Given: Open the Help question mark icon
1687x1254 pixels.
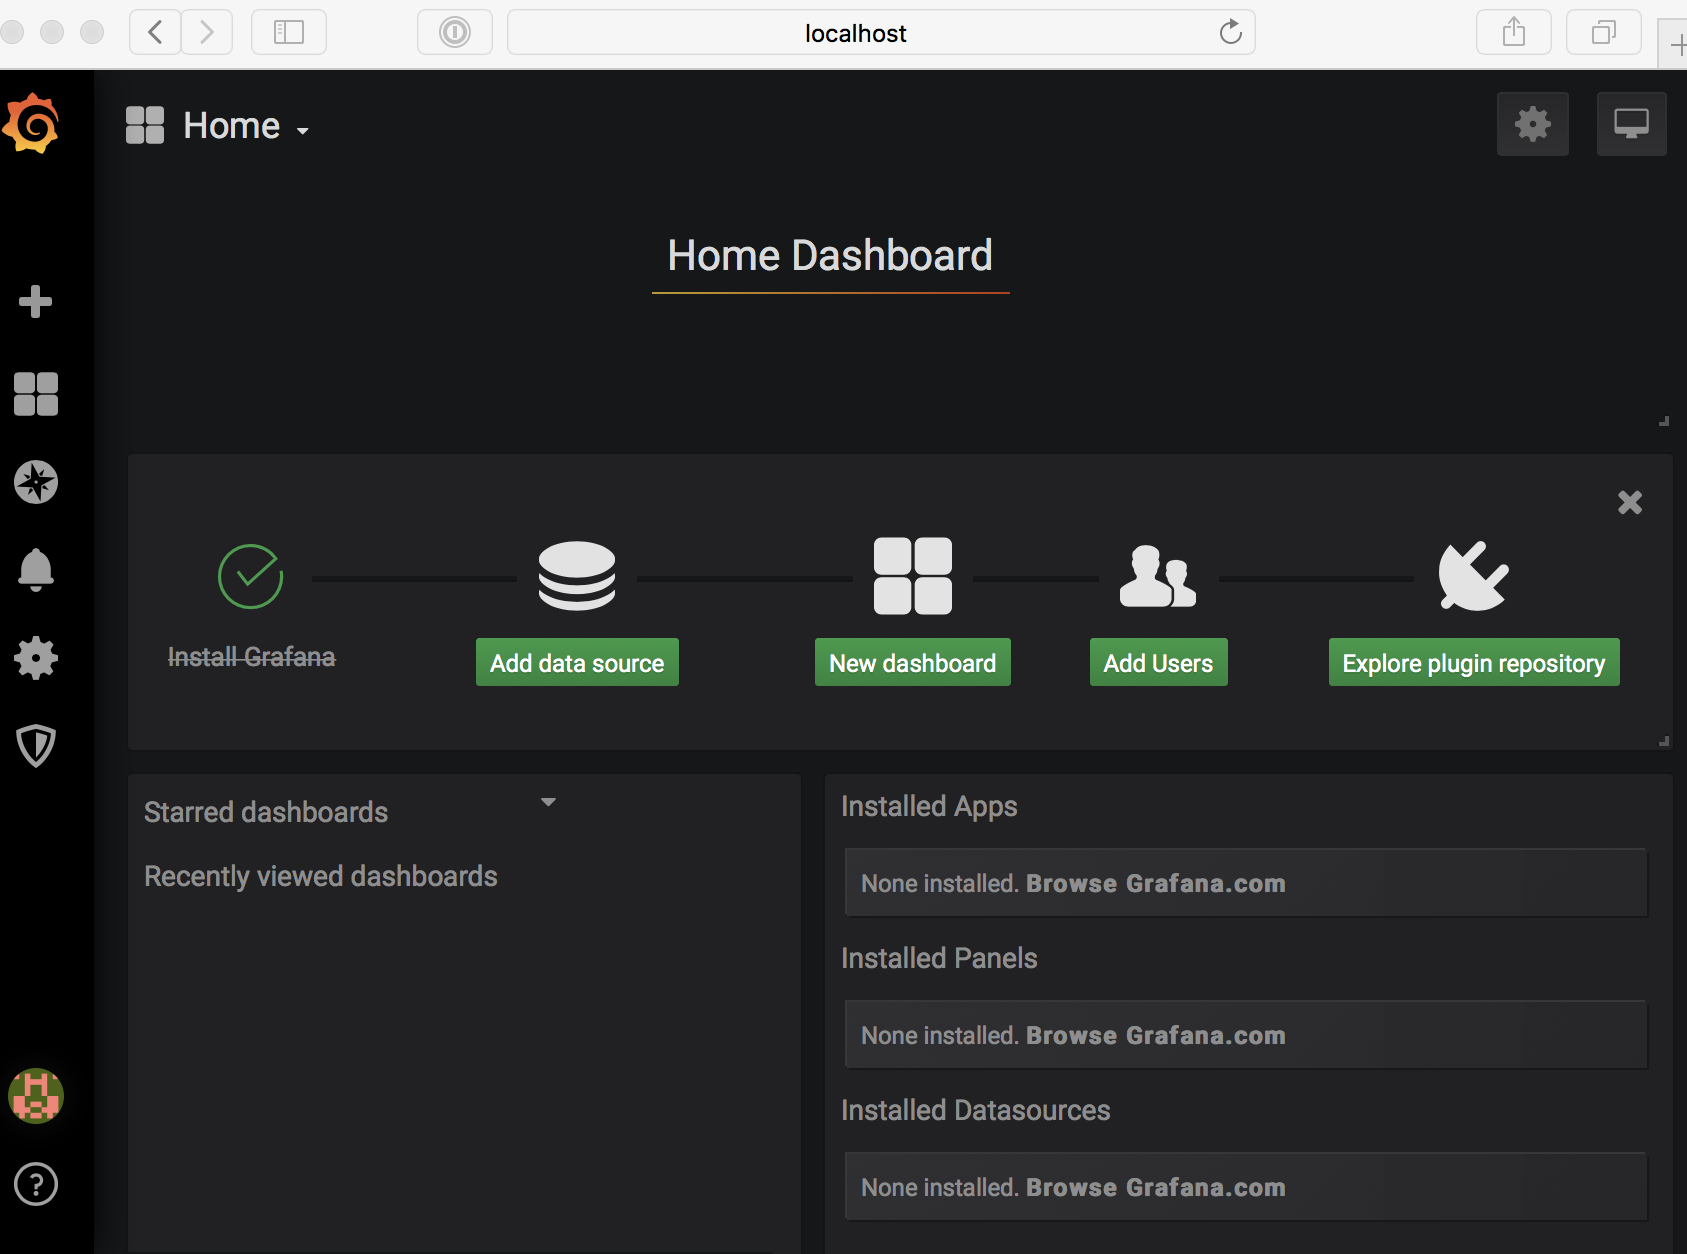Looking at the screenshot, I should (36, 1184).
